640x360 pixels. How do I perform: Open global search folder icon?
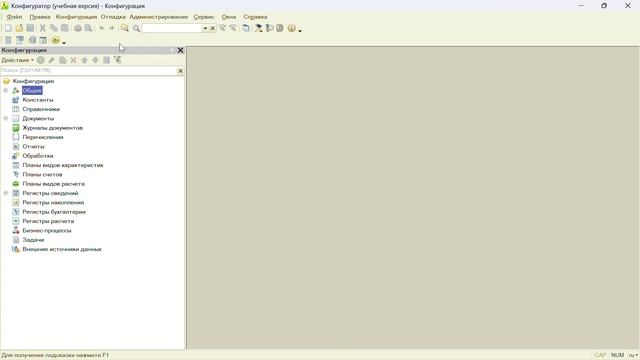pyautogui.click(x=124, y=28)
